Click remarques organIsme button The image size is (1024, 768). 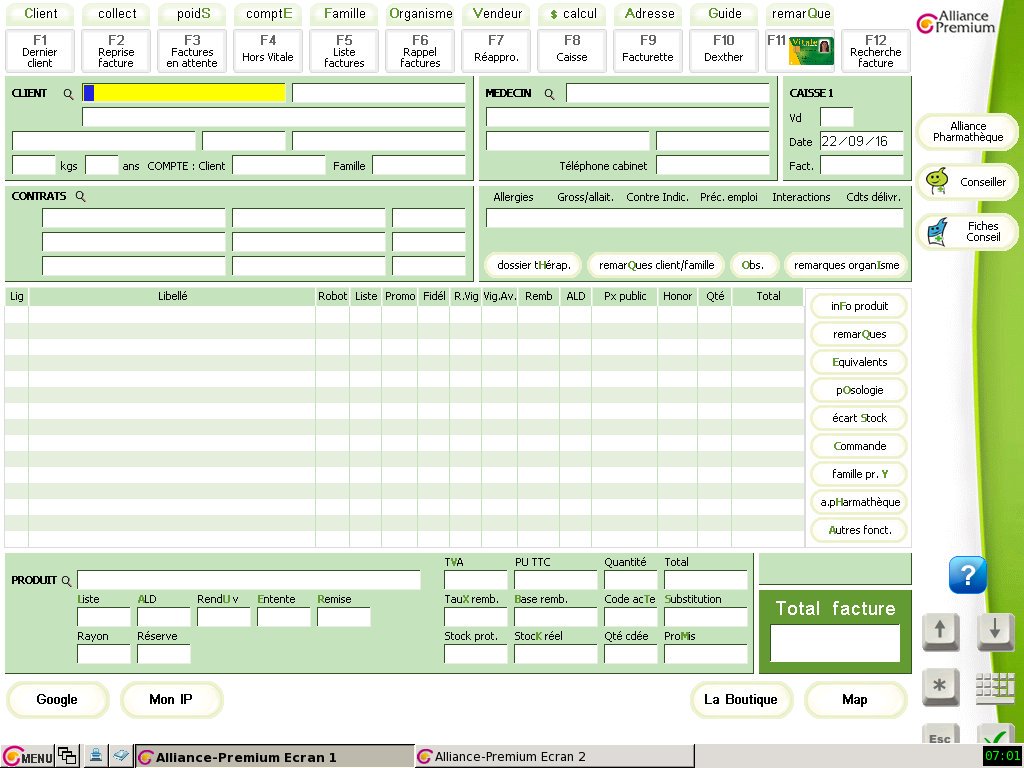[x=846, y=265]
